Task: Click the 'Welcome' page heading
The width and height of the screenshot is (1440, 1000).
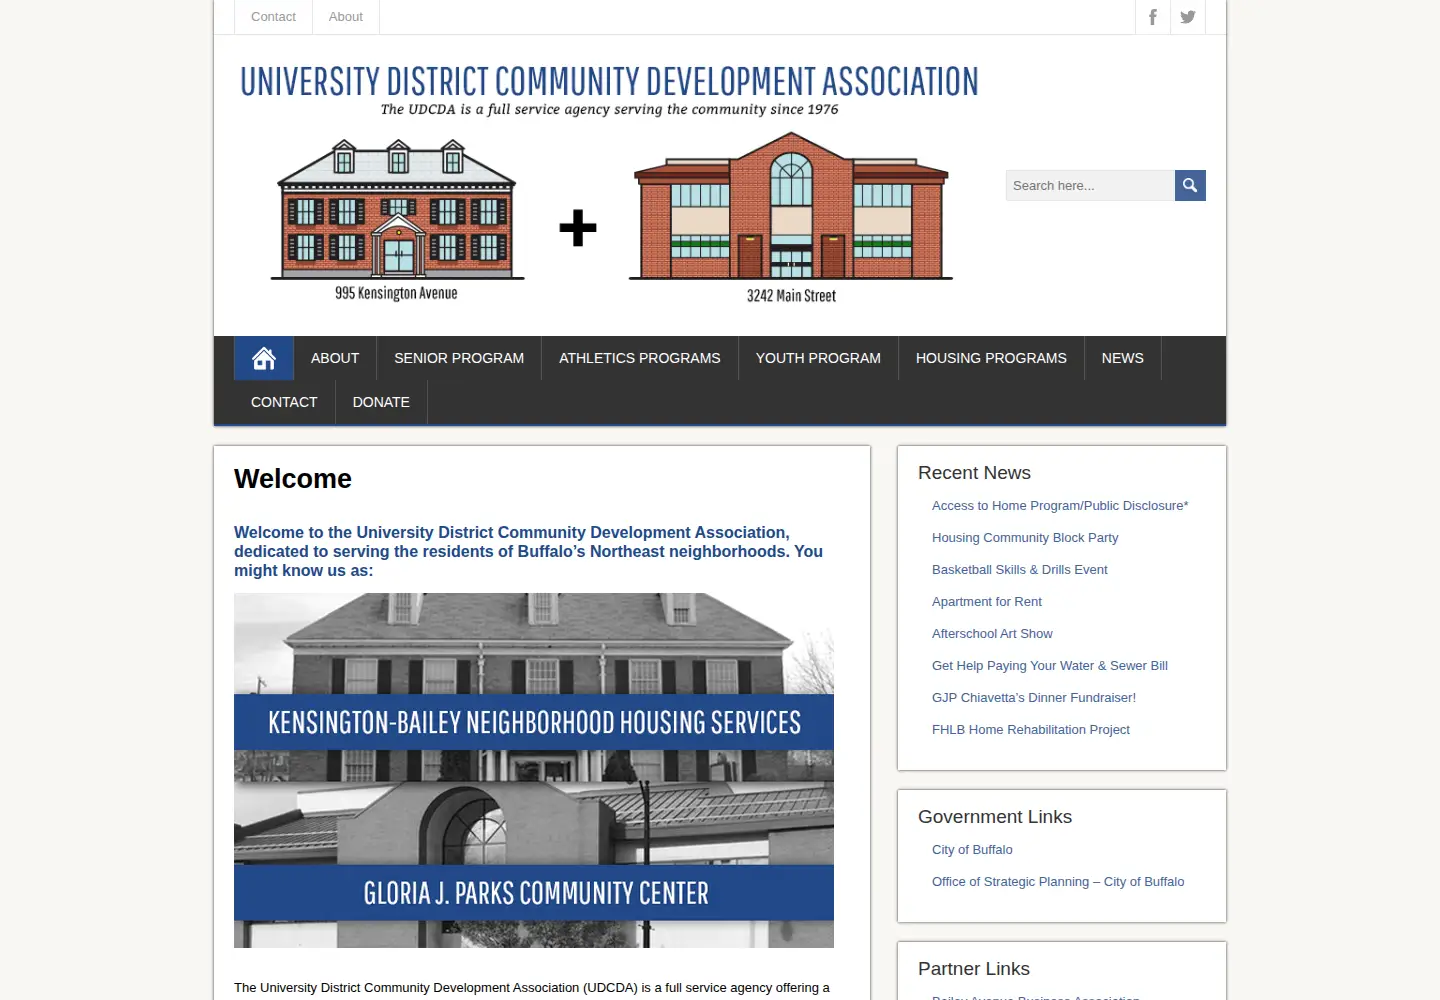Action: (x=293, y=479)
